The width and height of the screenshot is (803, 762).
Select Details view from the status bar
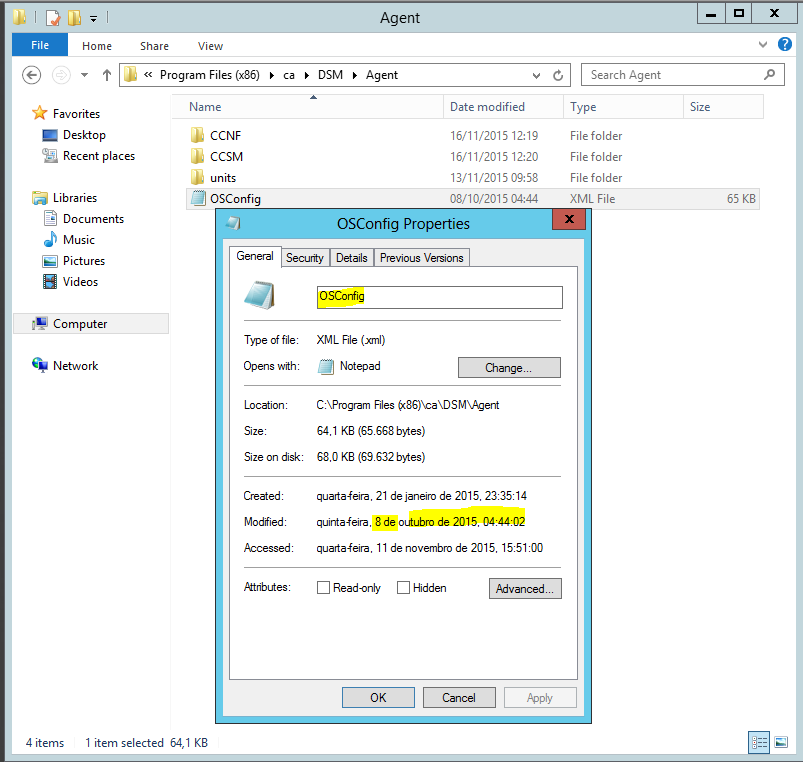tap(759, 743)
